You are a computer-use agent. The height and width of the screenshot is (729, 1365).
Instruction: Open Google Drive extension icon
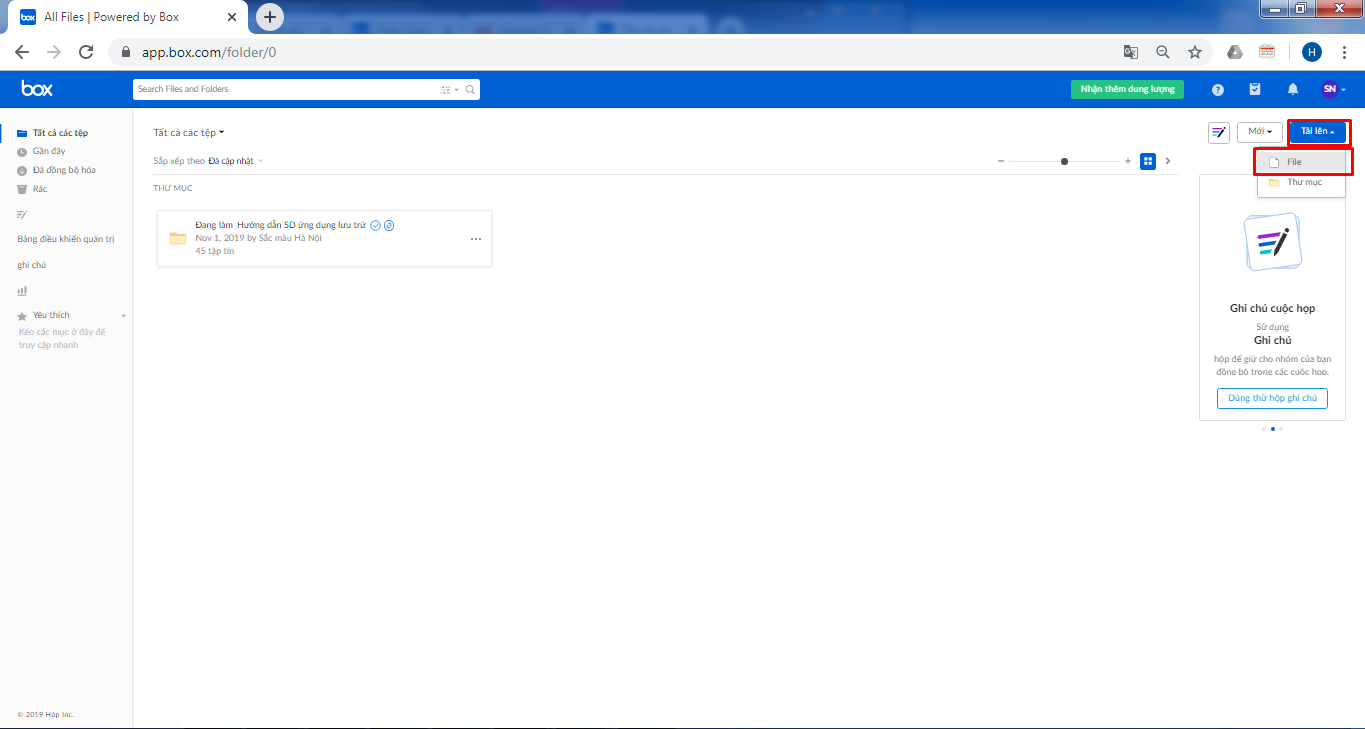(x=1235, y=52)
